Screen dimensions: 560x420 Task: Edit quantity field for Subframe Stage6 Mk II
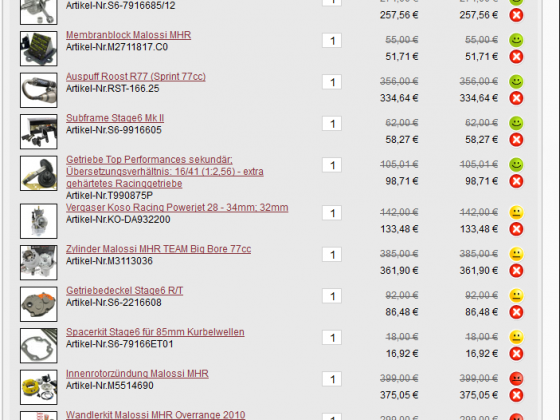[x=332, y=124]
